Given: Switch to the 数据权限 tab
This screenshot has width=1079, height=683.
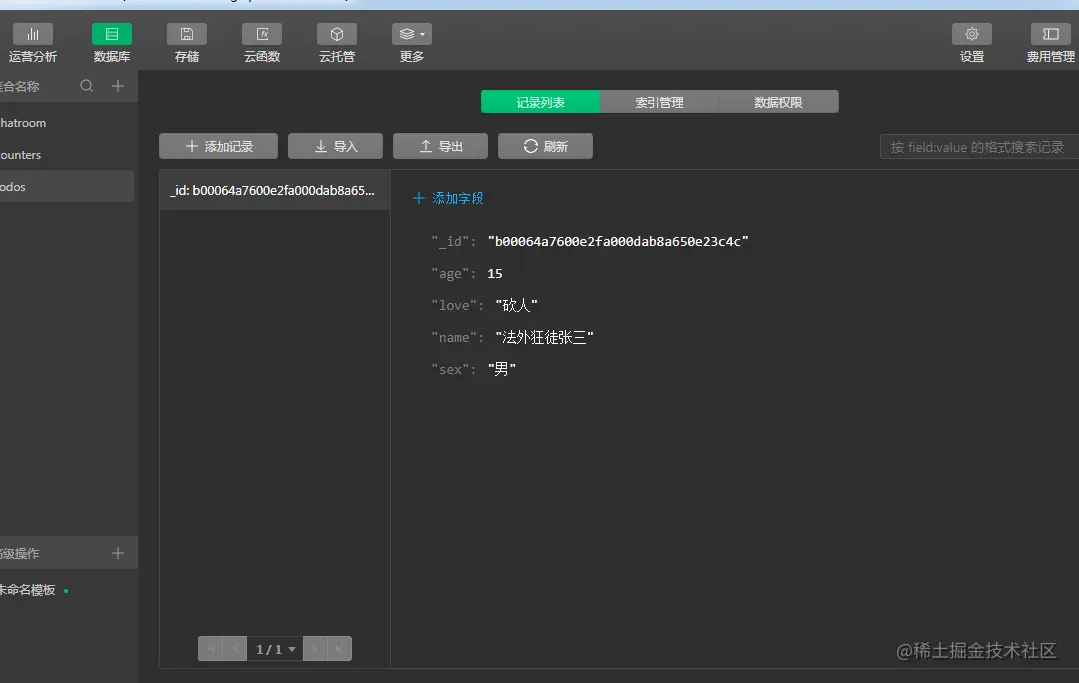Looking at the screenshot, I should 778,102.
